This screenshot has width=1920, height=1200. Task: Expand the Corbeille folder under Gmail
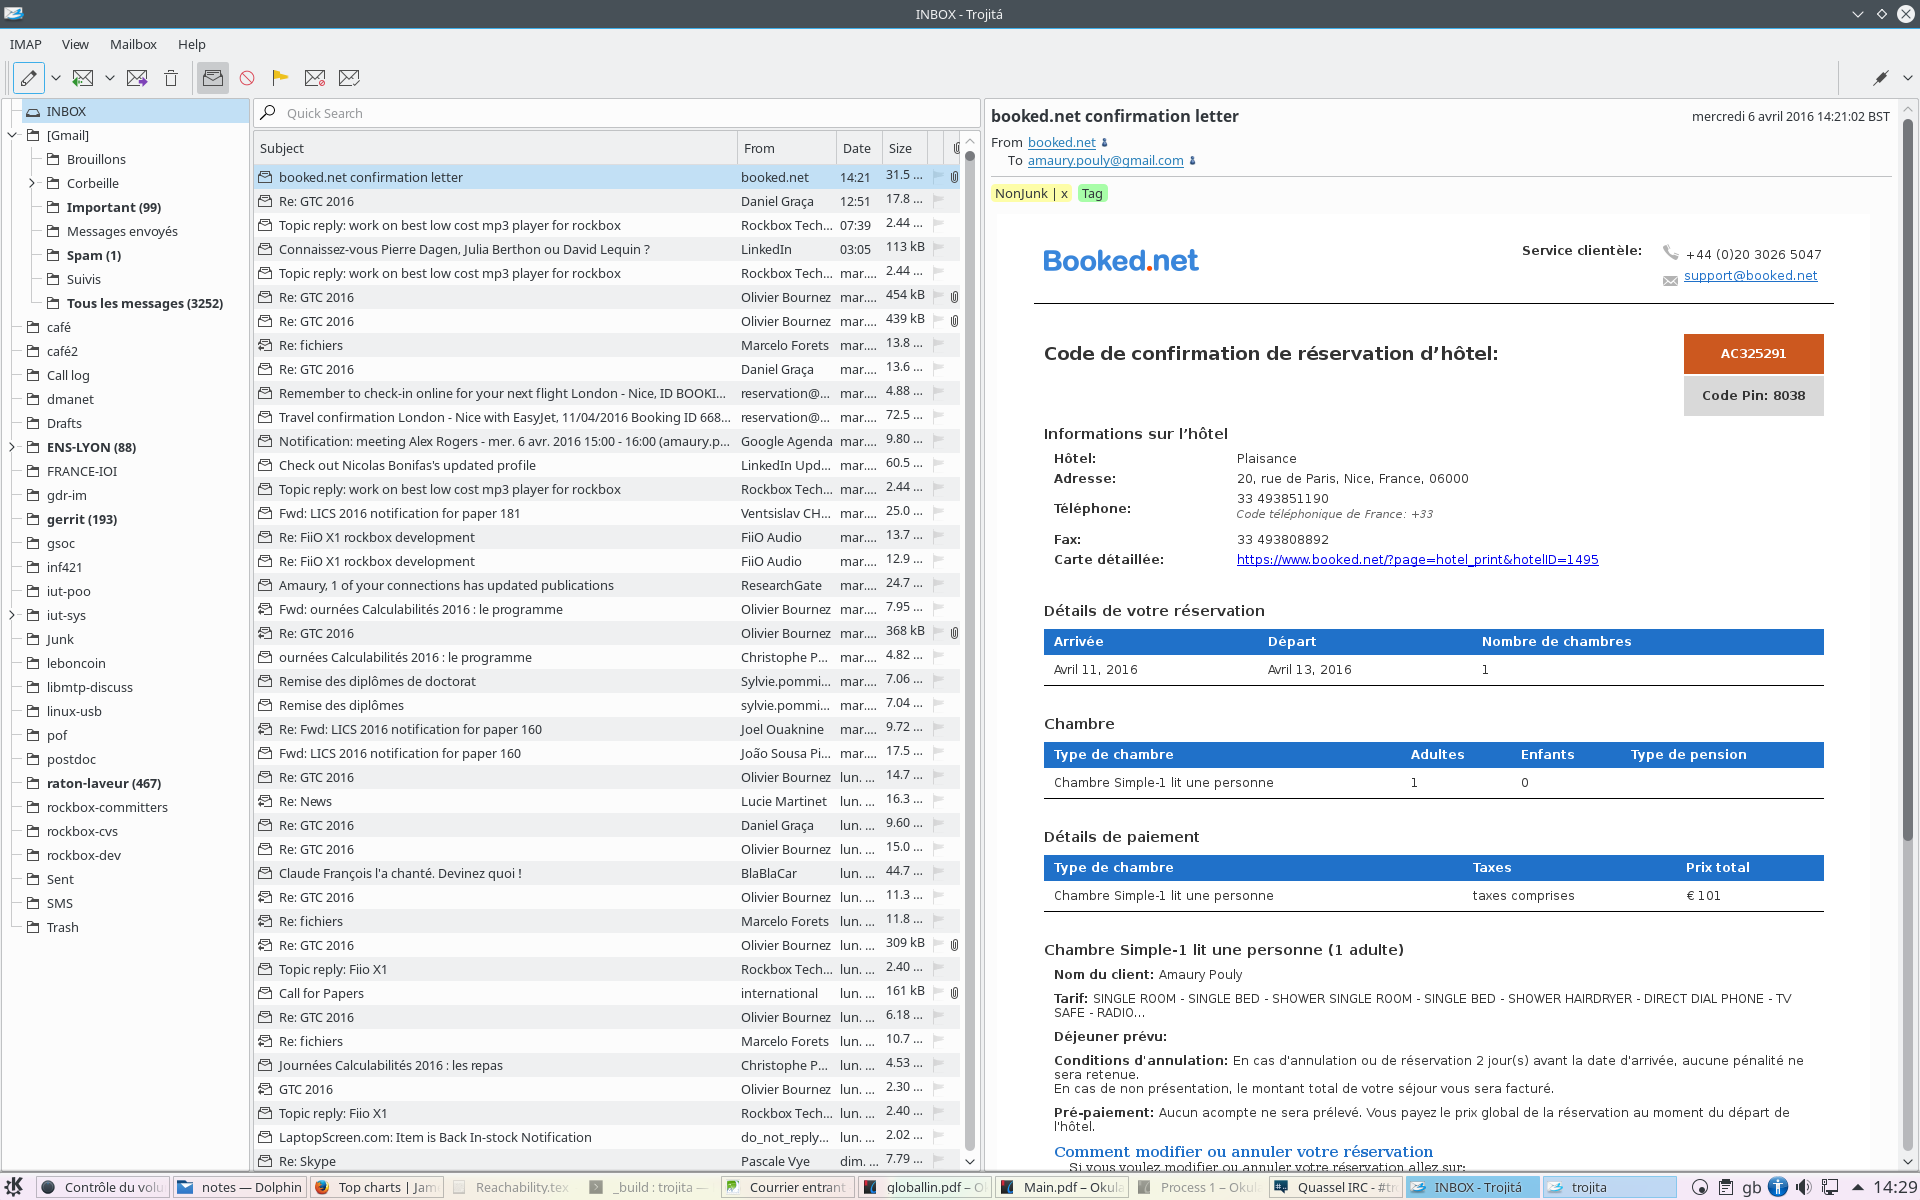point(32,183)
